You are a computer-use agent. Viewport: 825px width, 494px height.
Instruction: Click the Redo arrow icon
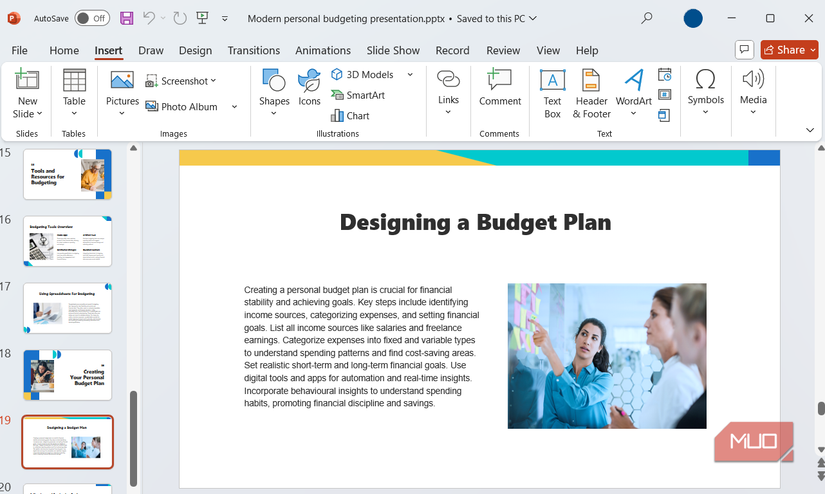179,18
